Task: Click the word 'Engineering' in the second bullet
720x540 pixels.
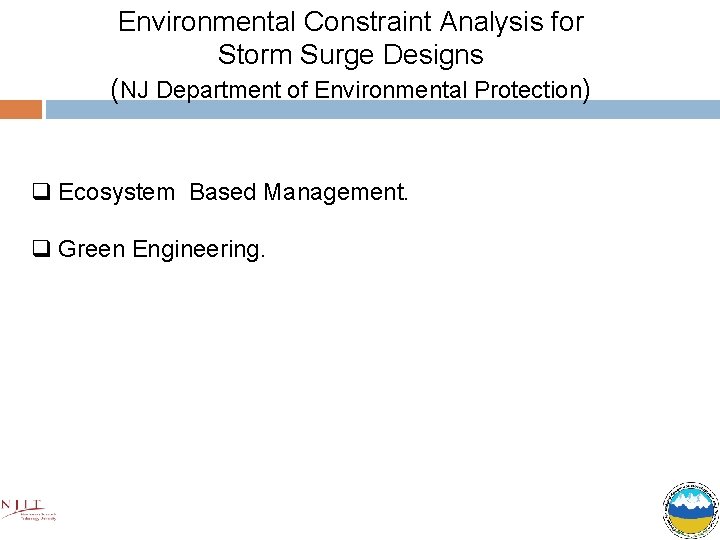Action: pyautogui.click(x=198, y=249)
